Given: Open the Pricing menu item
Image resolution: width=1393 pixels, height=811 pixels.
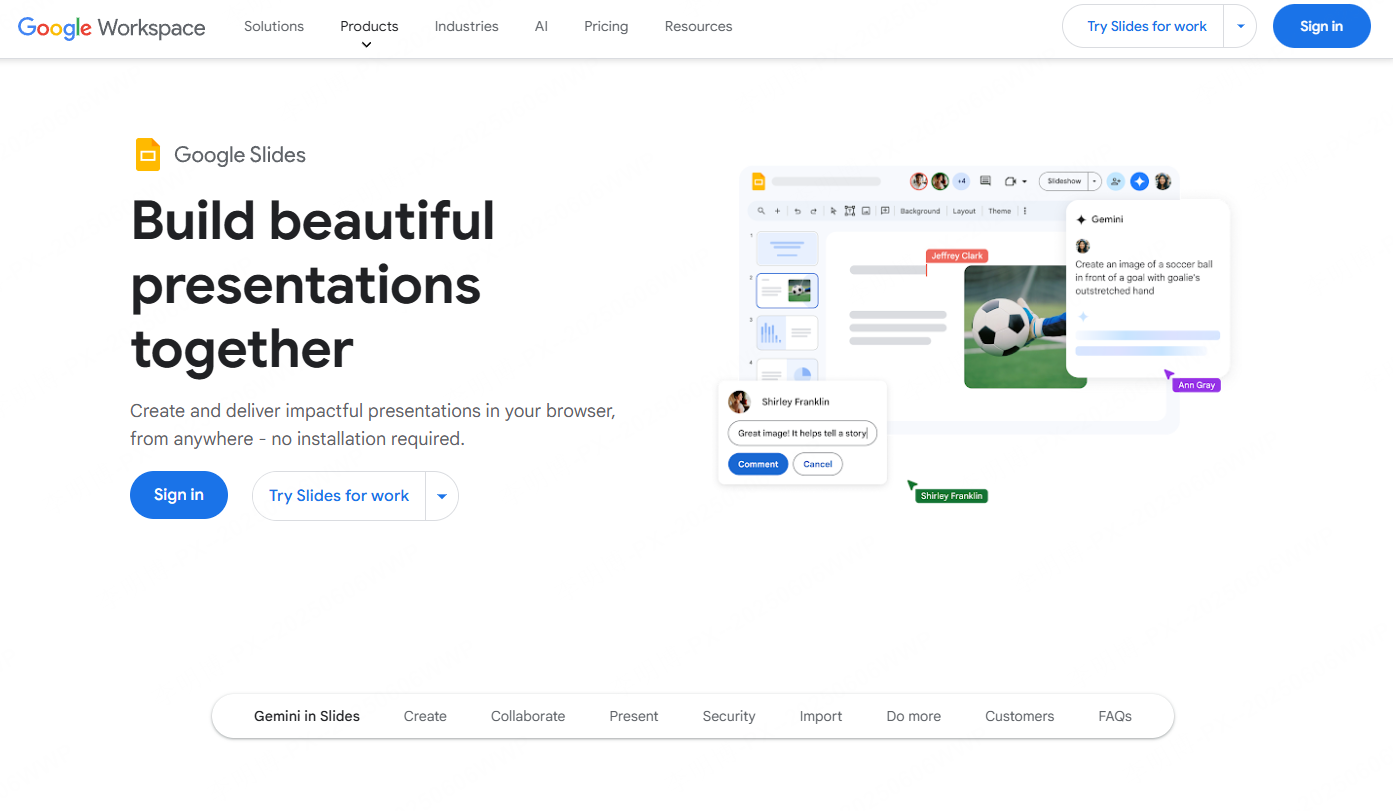Looking at the screenshot, I should click(605, 26).
